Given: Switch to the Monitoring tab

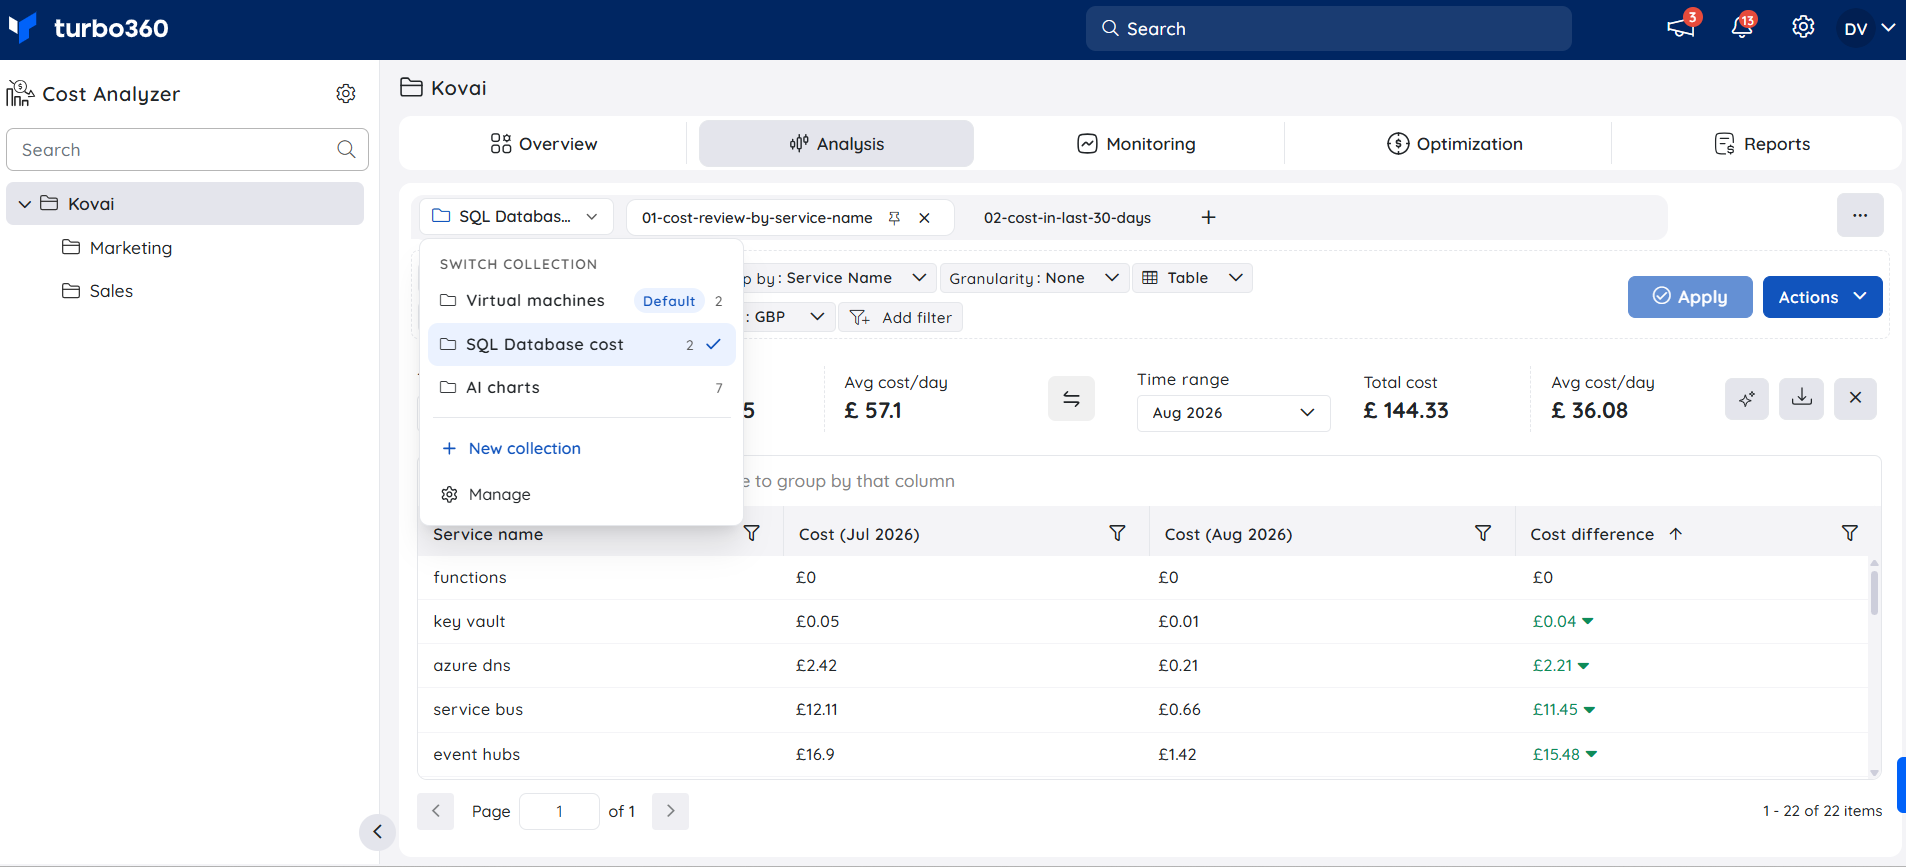Looking at the screenshot, I should click(1135, 144).
